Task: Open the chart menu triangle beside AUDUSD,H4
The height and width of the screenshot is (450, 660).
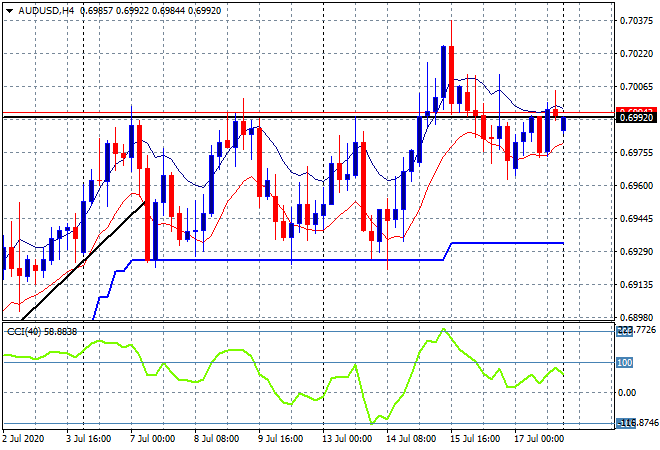Action: tap(9, 11)
